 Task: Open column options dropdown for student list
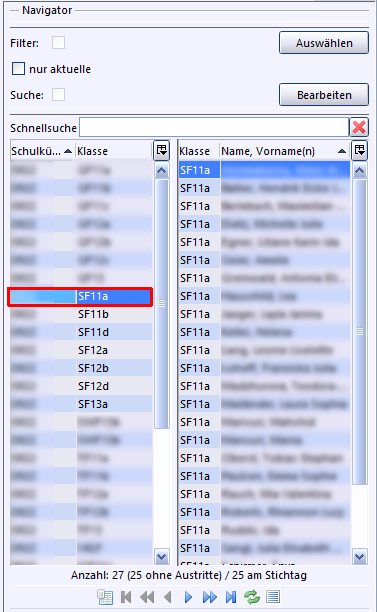click(x=359, y=150)
